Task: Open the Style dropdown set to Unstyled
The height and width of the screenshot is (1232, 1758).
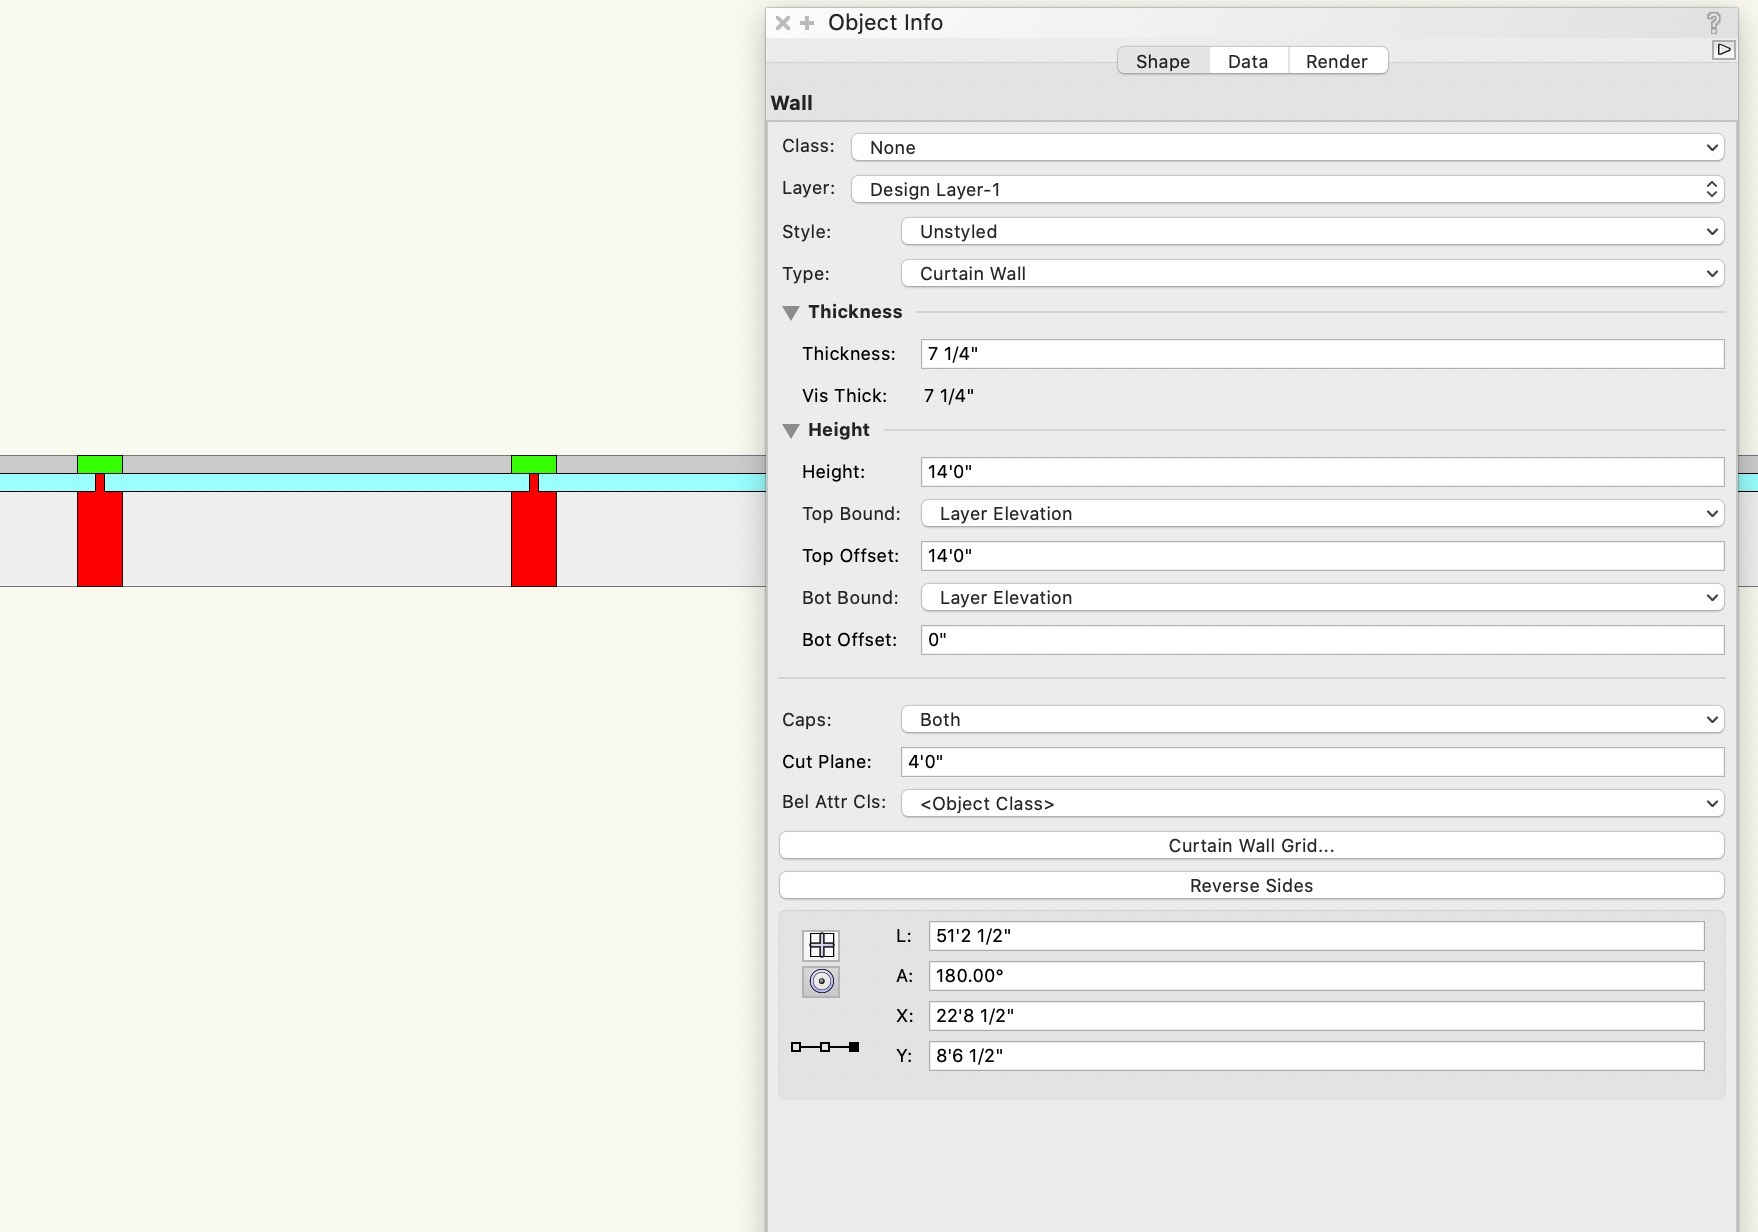Action: (x=1311, y=231)
